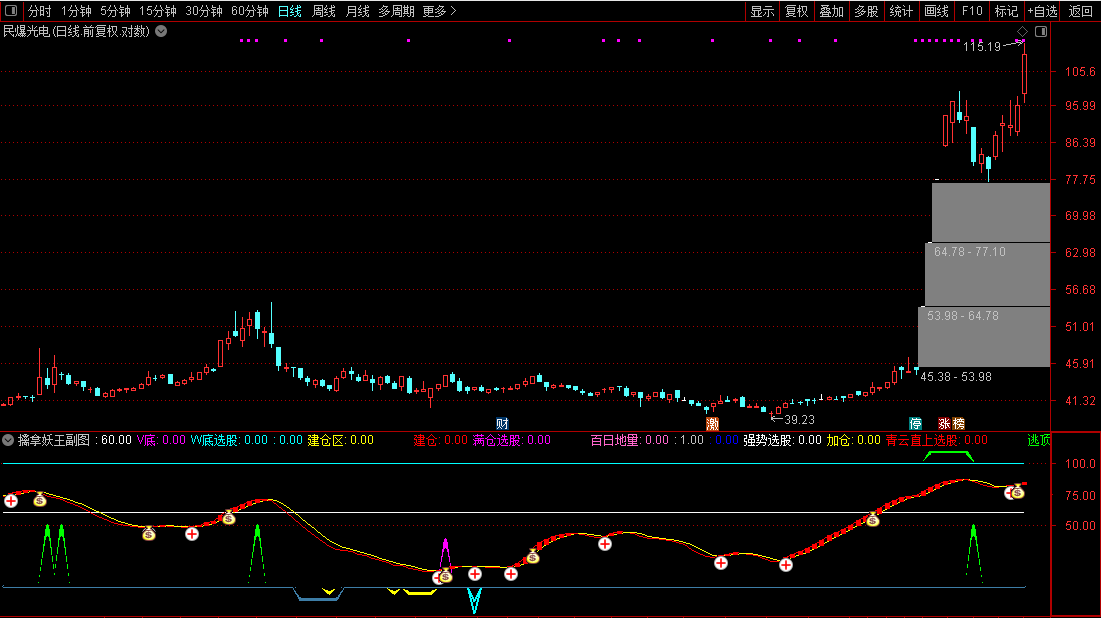Open the F10 company info button

point(971,11)
